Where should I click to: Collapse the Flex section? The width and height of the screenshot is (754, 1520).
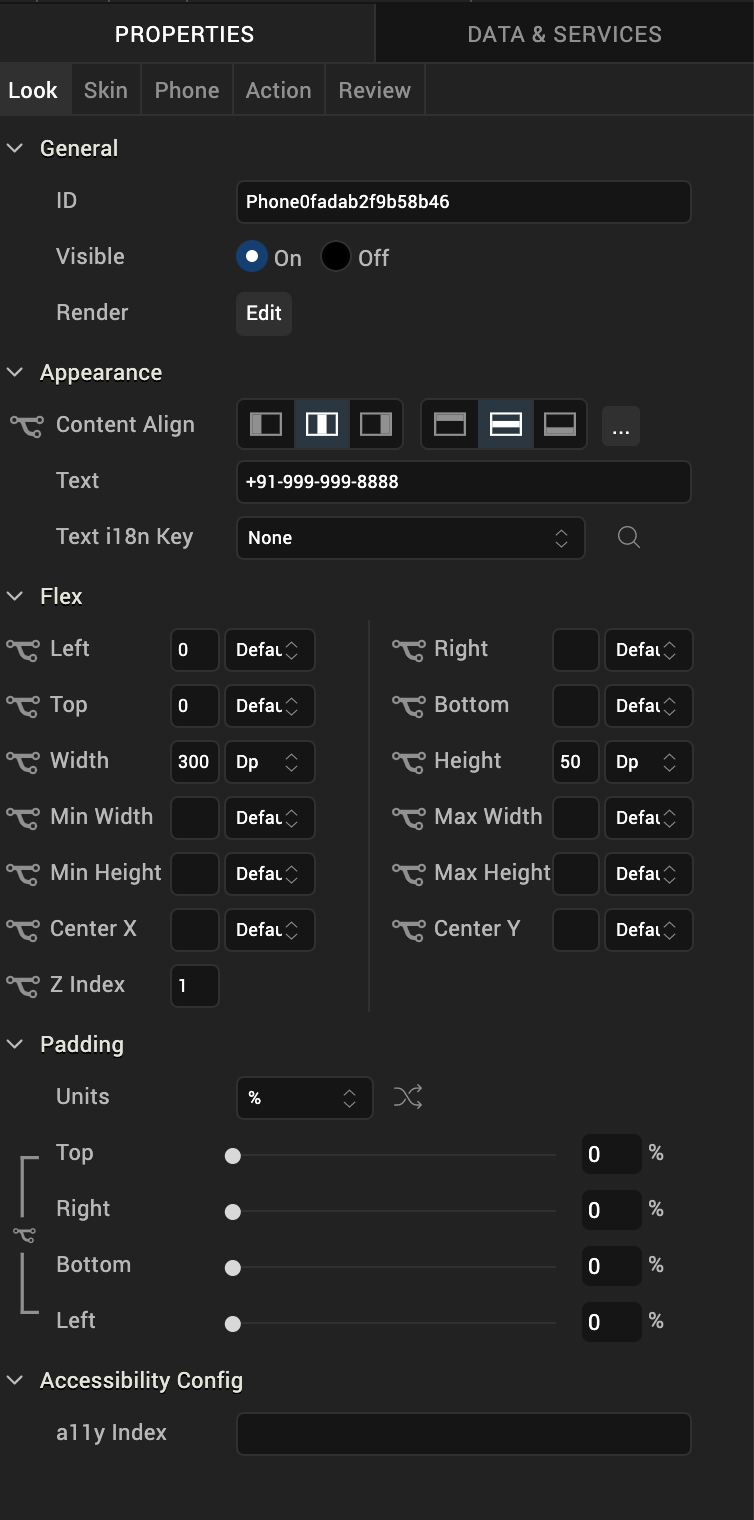15,597
